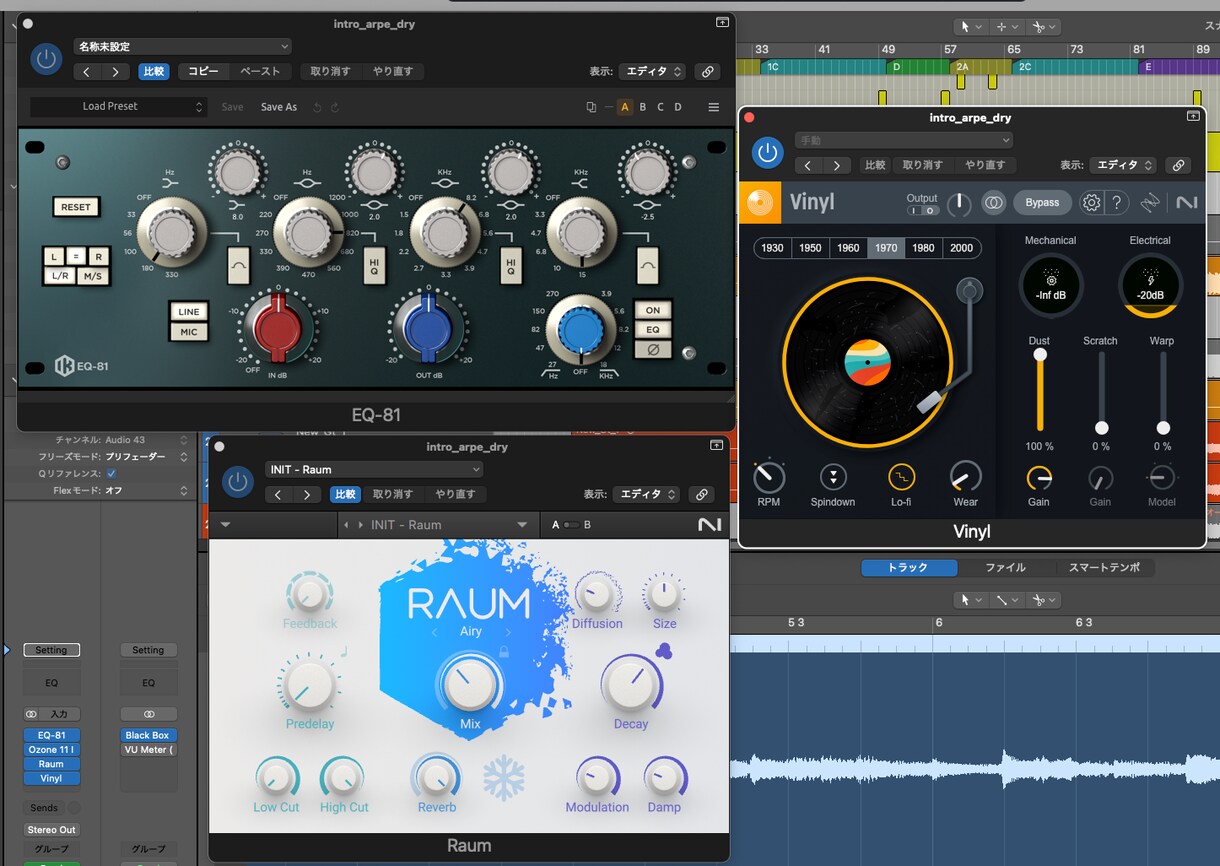Viewport: 1220px width, 866px height.
Task: Toggle the ON switch on EQ-81
Action: (654, 311)
